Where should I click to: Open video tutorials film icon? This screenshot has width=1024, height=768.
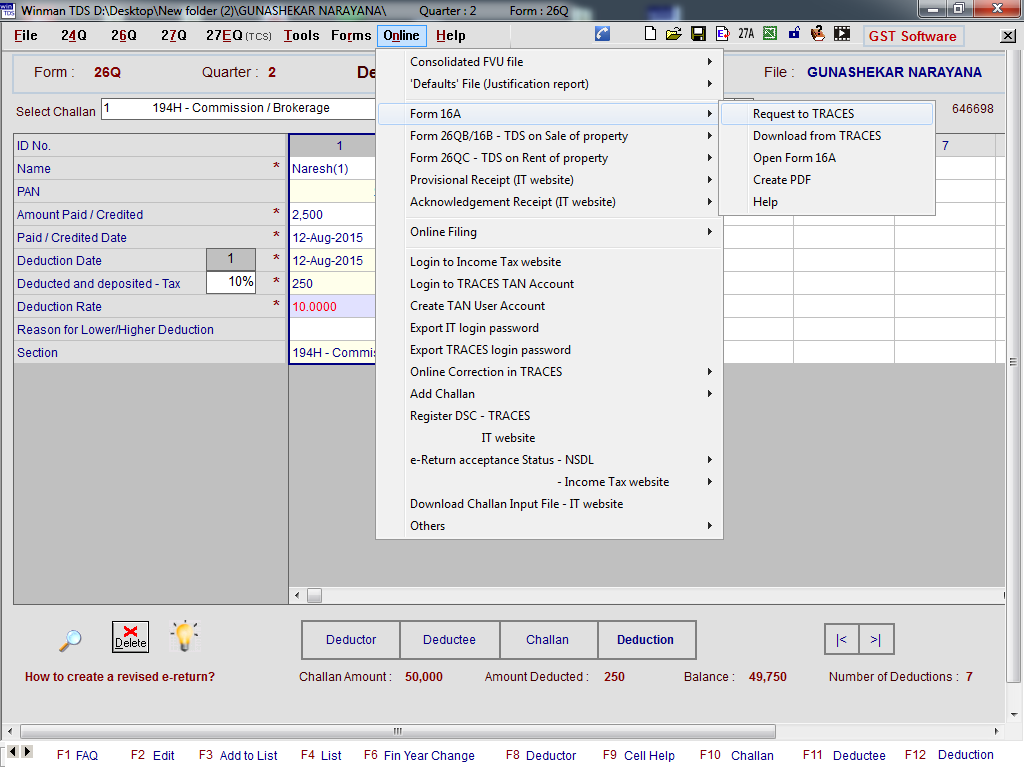[x=843, y=34]
